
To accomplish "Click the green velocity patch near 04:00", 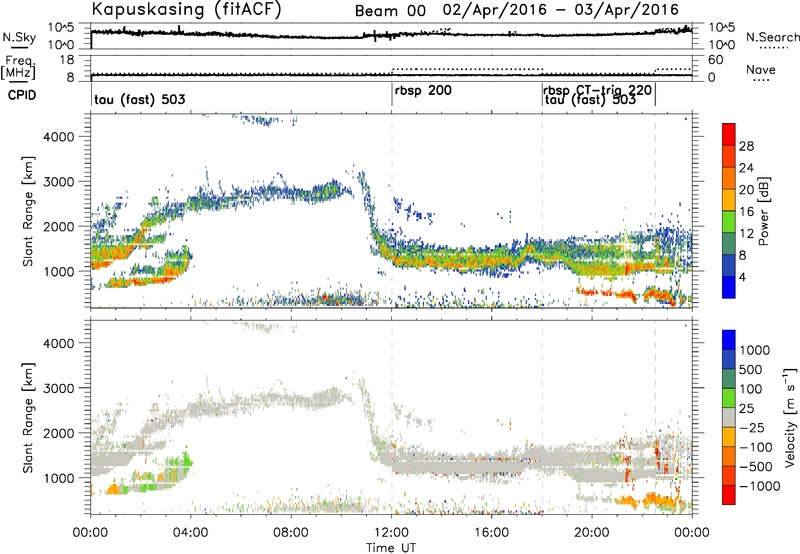I will pos(181,462).
